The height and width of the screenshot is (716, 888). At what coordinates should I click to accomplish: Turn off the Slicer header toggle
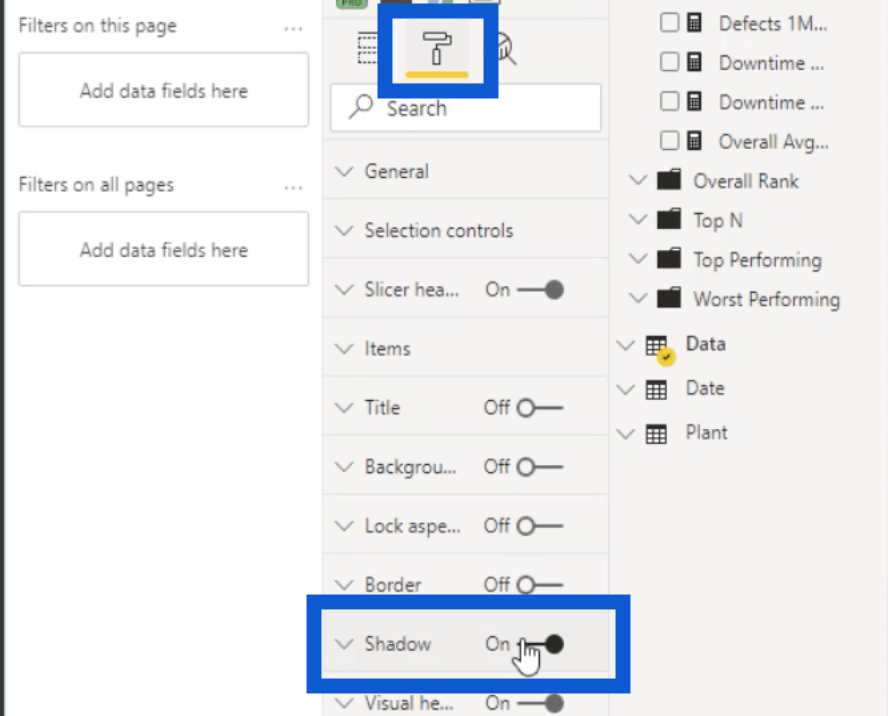tap(540, 290)
